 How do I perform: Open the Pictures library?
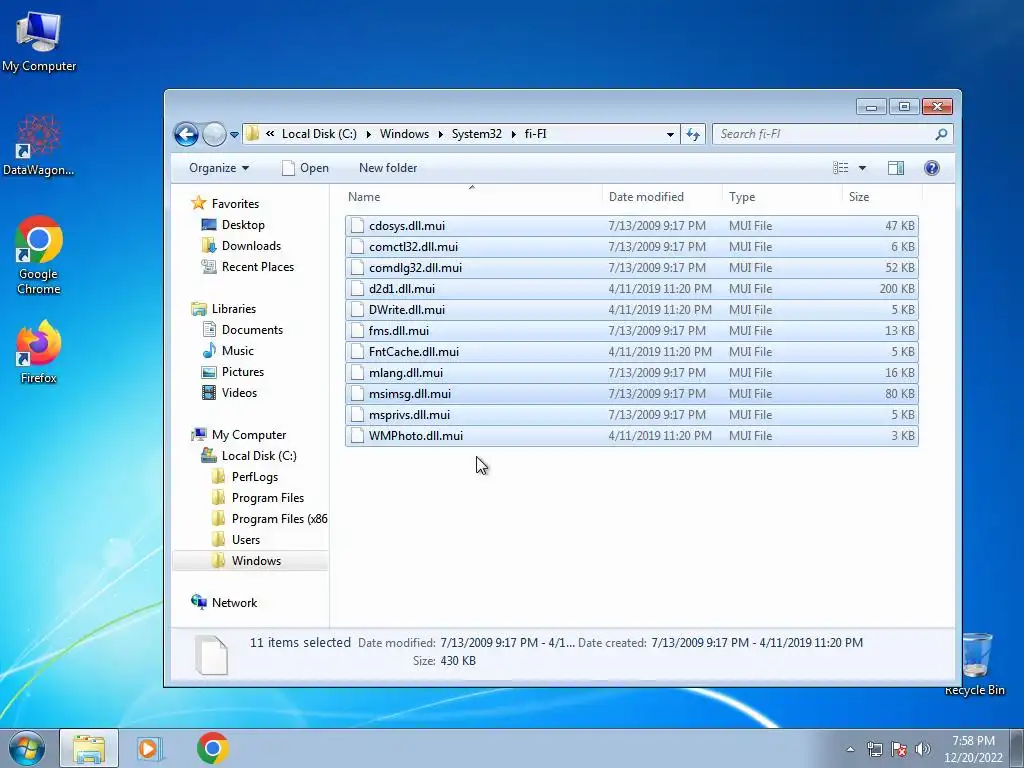[x=232, y=372]
